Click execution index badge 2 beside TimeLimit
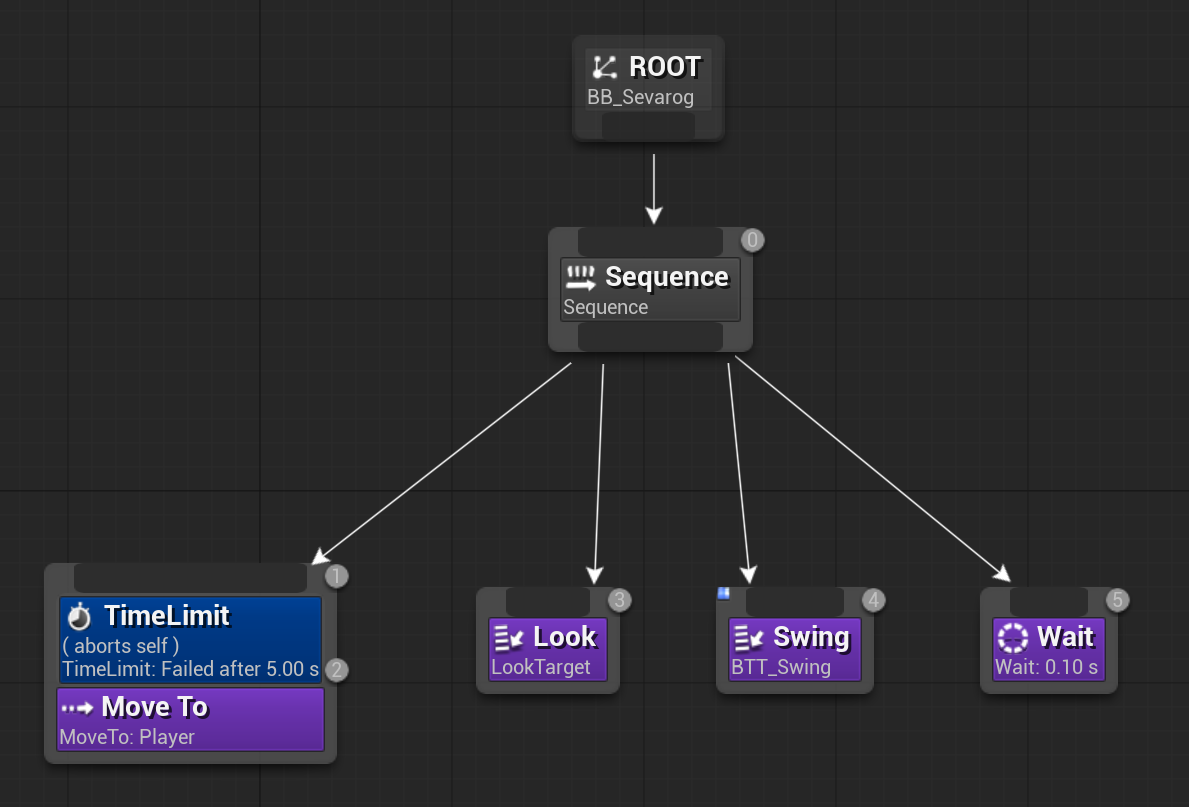The height and width of the screenshot is (807, 1189). [337, 670]
